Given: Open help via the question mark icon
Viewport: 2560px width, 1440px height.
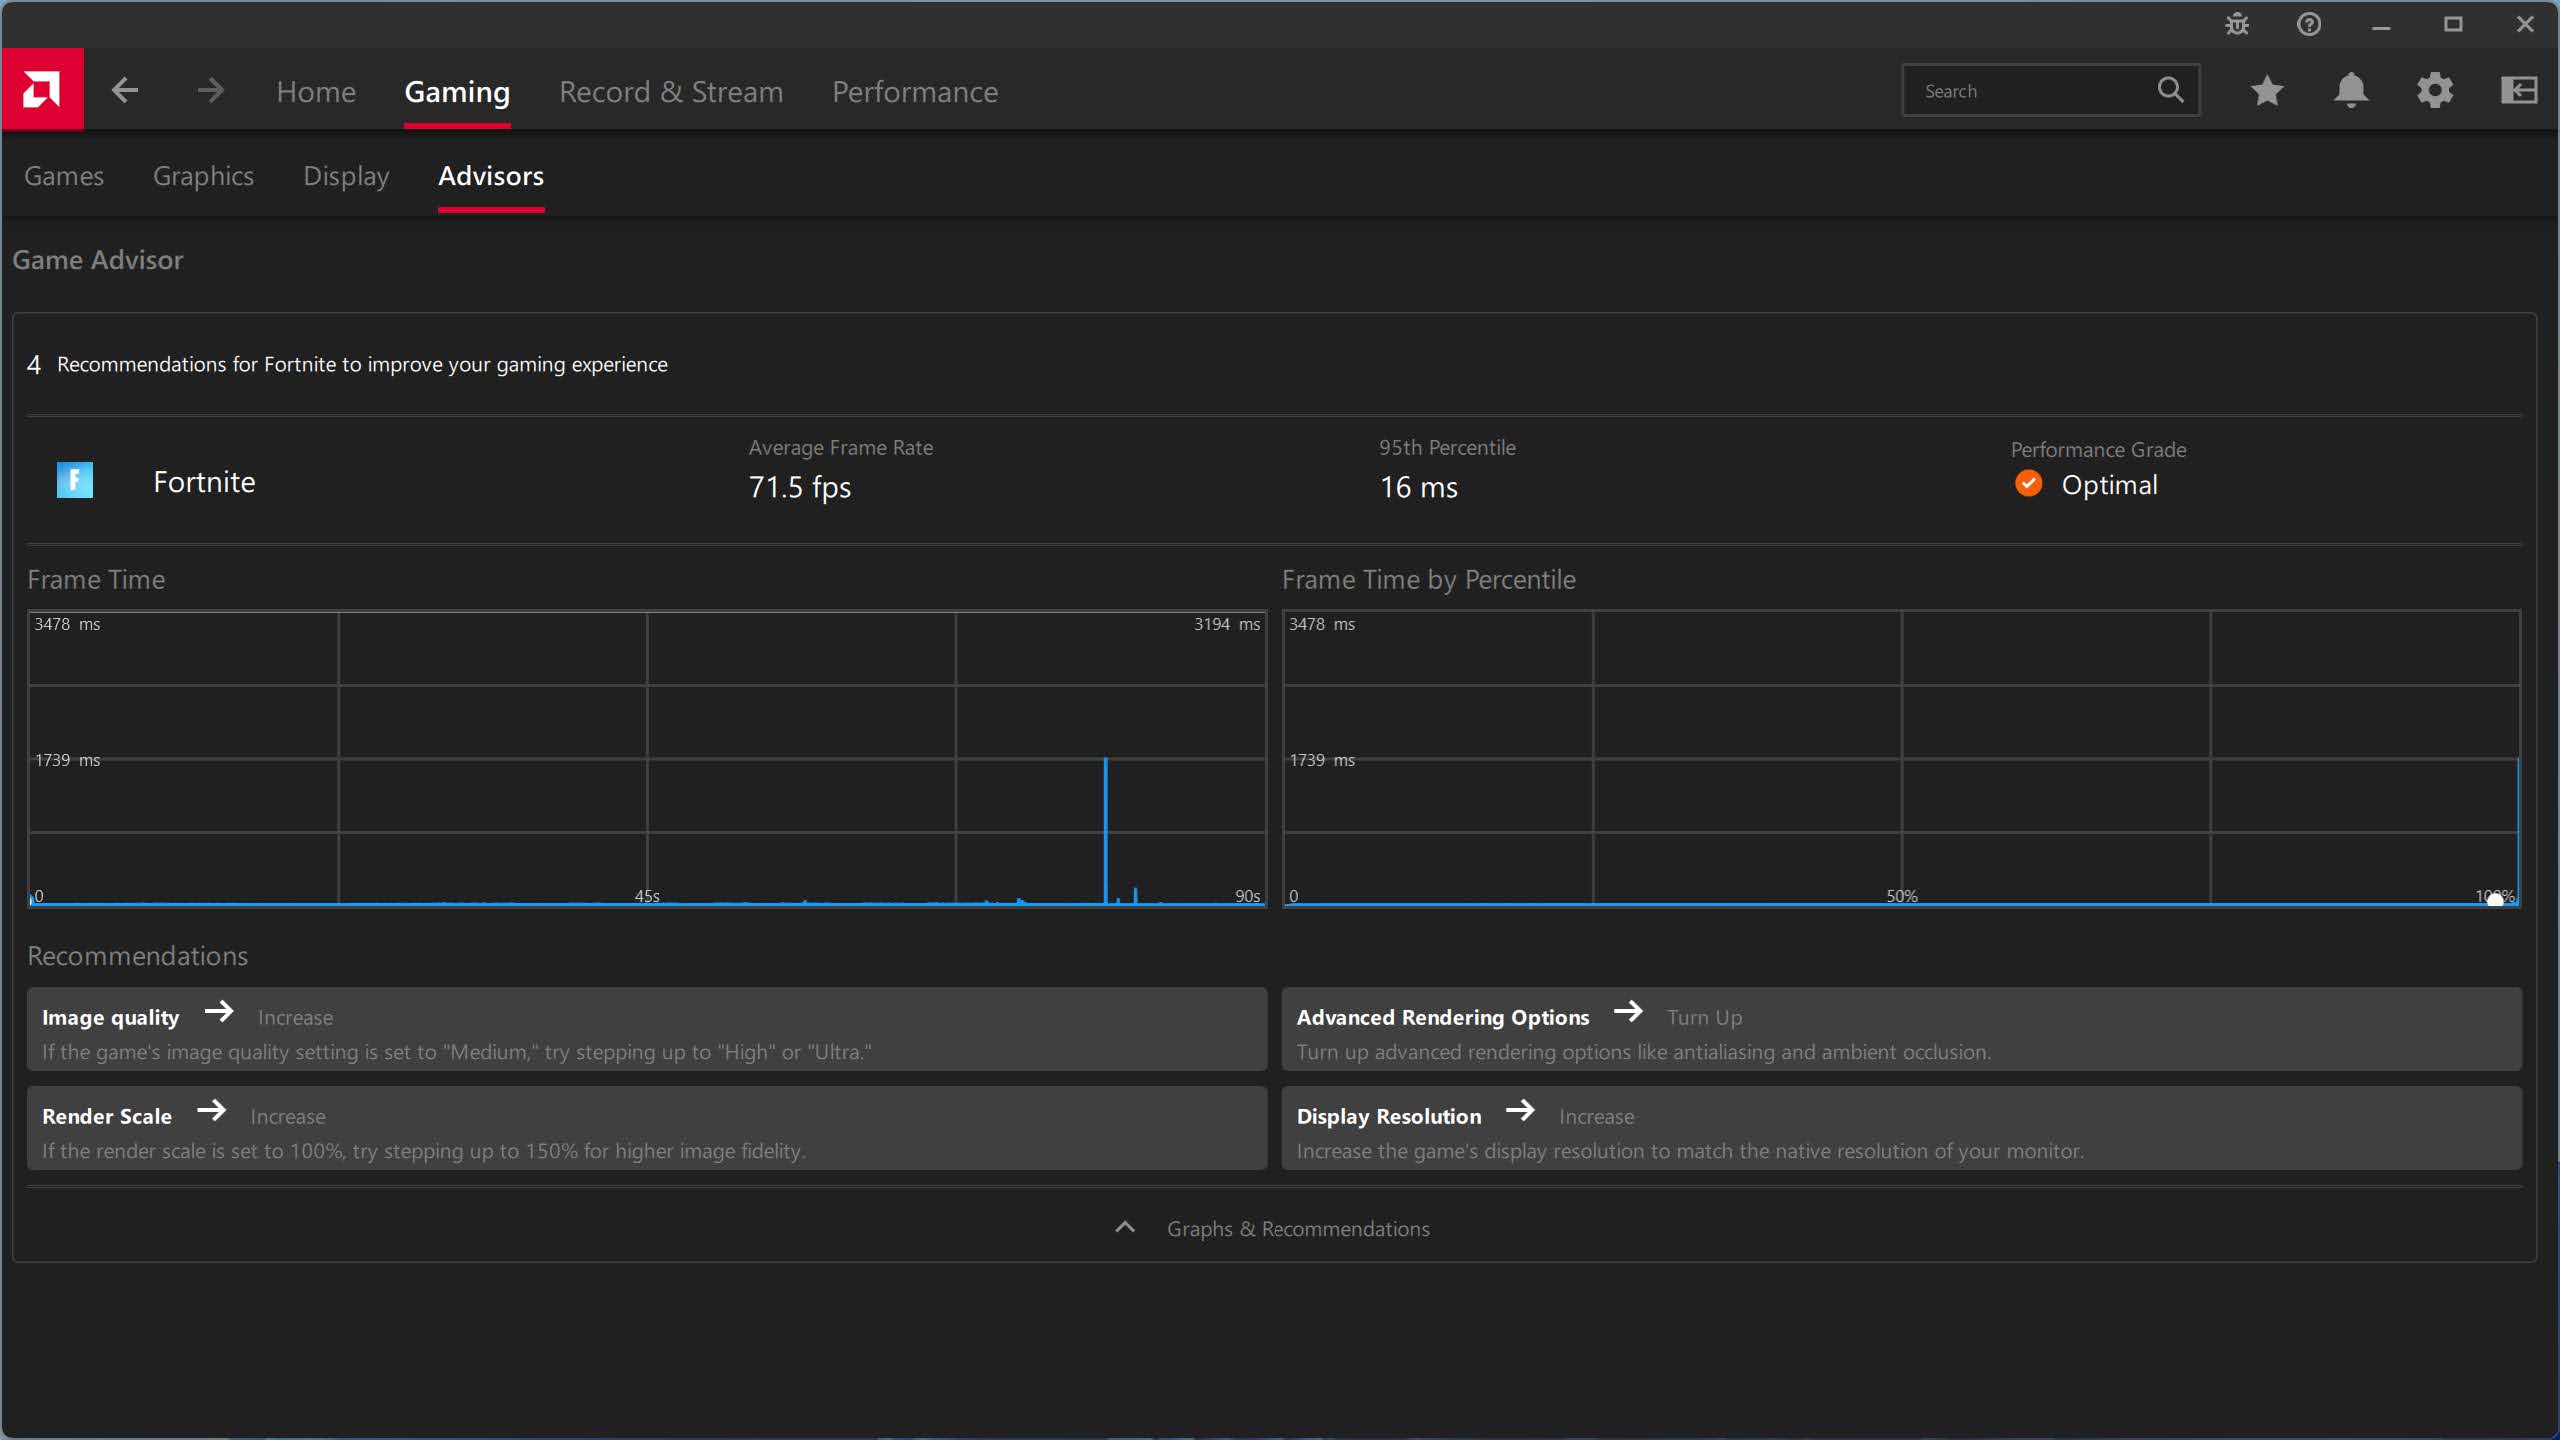Looking at the screenshot, I should click(2310, 24).
